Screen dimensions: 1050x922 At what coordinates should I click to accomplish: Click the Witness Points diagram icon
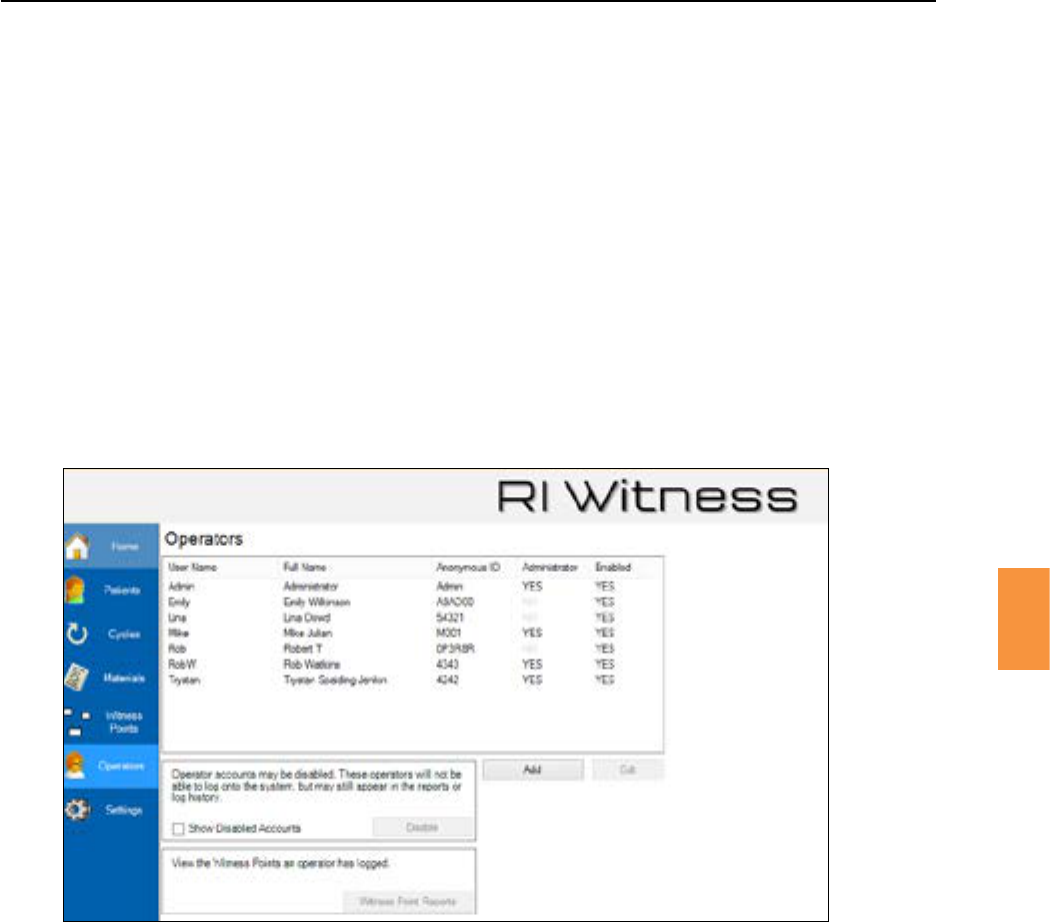pyautogui.click(x=77, y=722)
